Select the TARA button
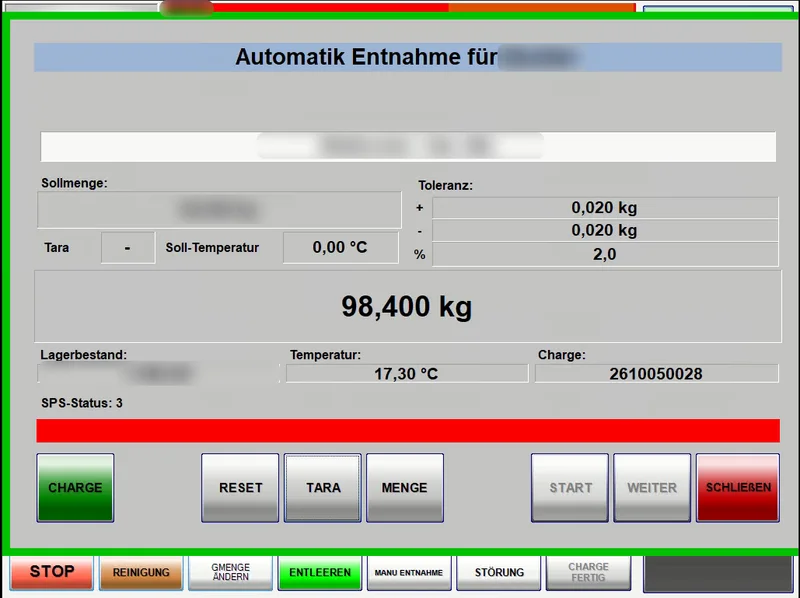Viewport: 800px width, 598px height. point(322,487)
